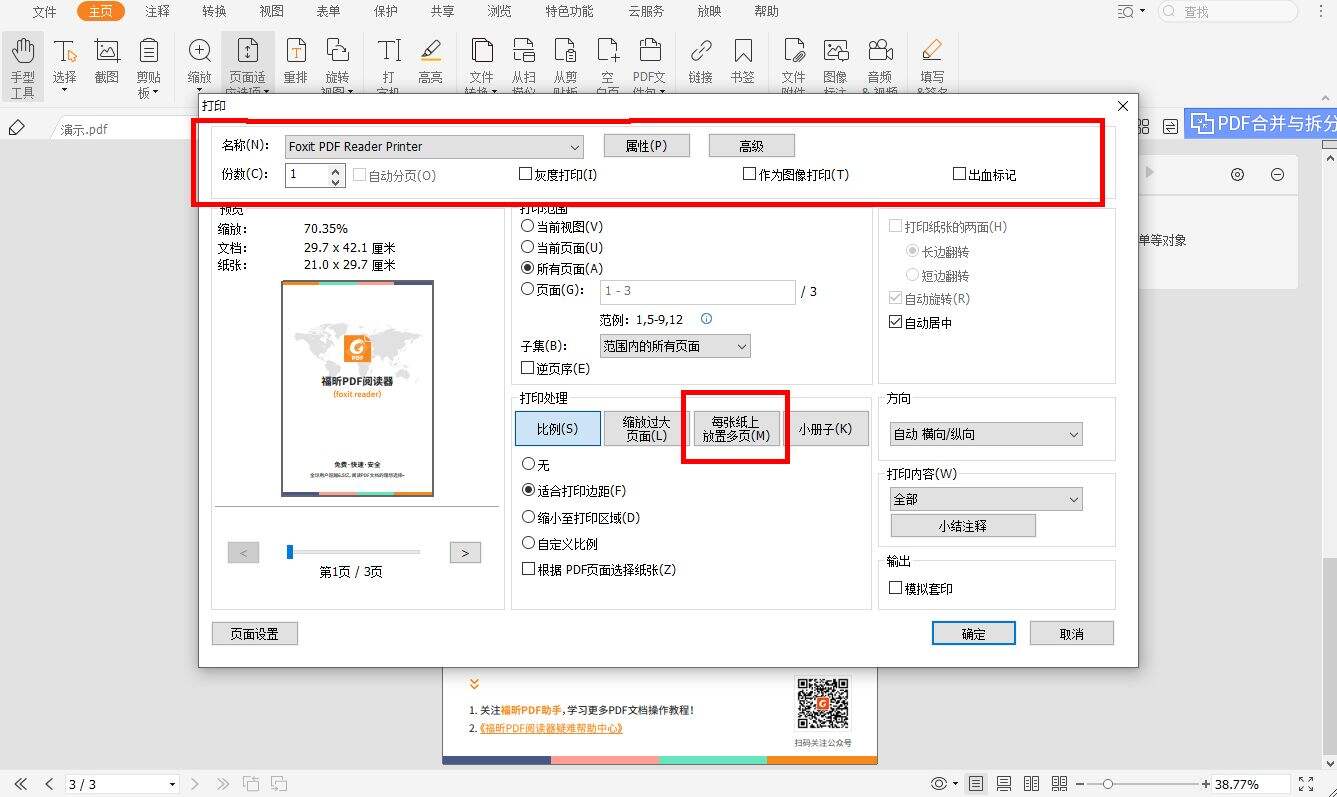Switch to the 注释 ribbon tab
This screenshot has width=1337, height=797.
coord(157,12)
